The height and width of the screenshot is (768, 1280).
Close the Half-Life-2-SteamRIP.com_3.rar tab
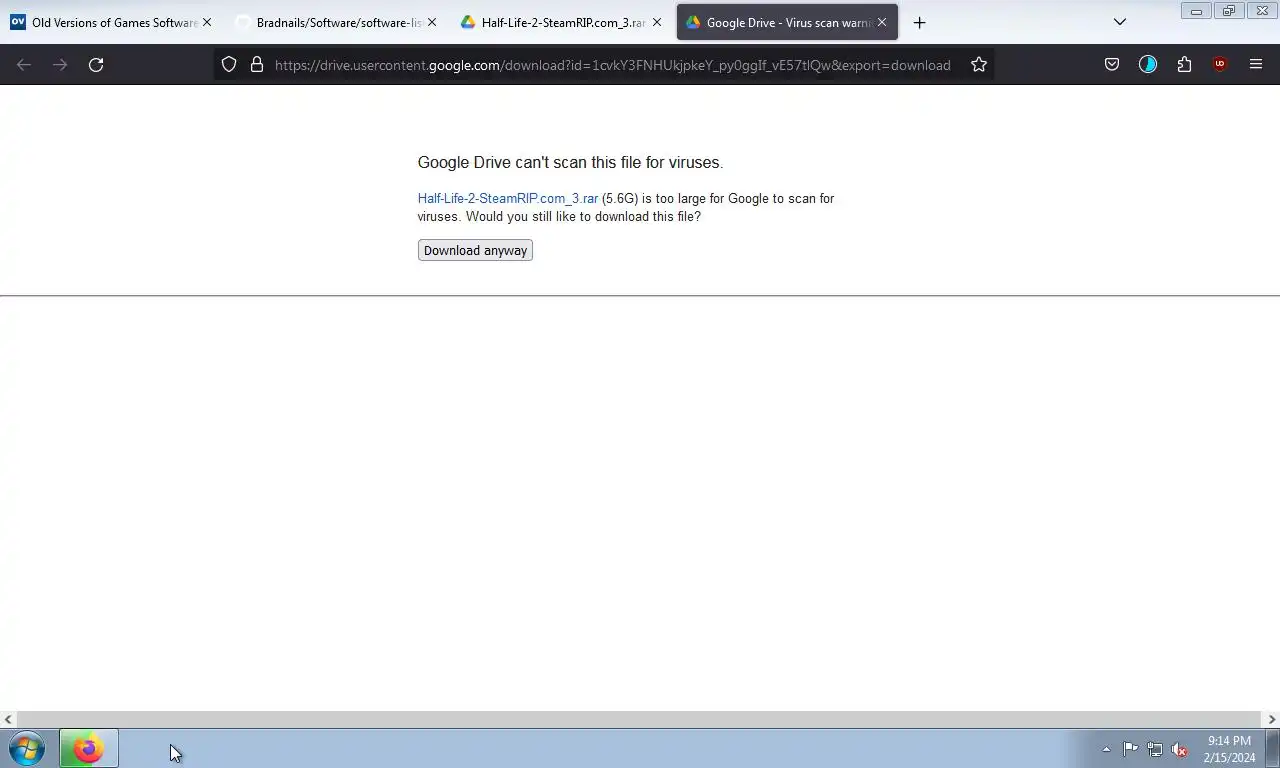pyautogui.click(x=657, y=22)
